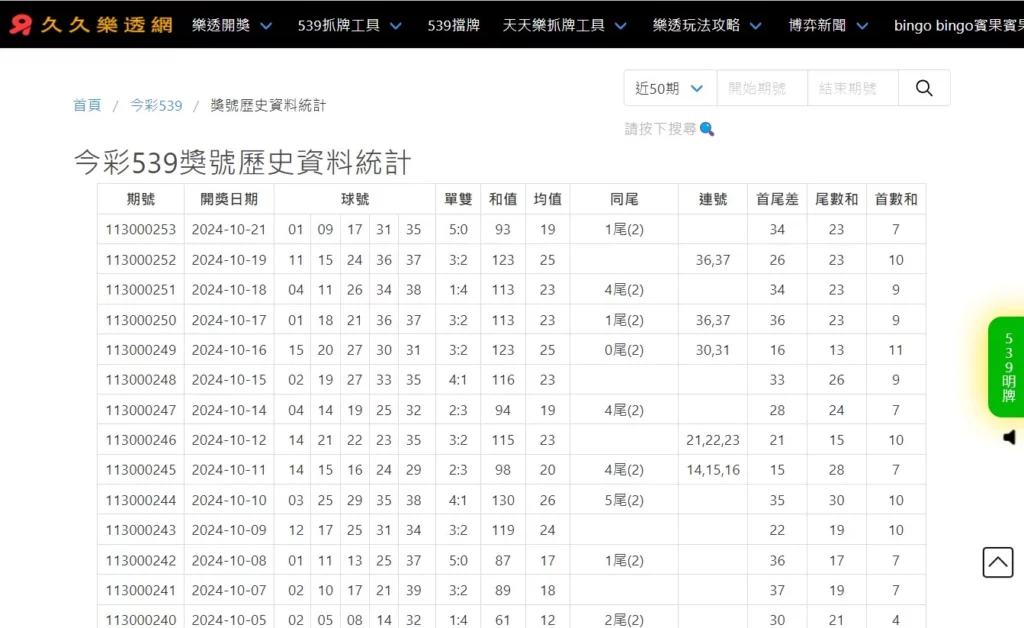Image resolution: width=1024 pixels, height=628 pixels.
Task: Open the 近50期 period range dropdown
Action: [x=668, y=88]
